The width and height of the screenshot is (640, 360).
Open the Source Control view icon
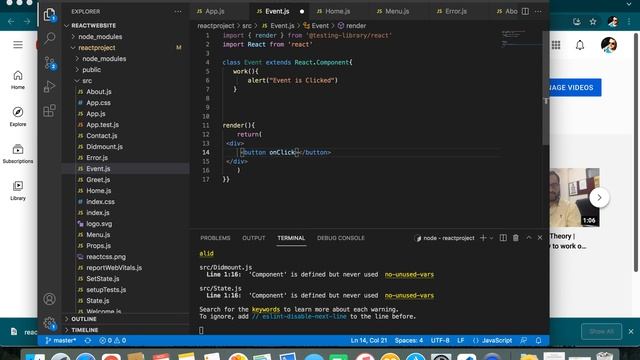tap(49, 62)
